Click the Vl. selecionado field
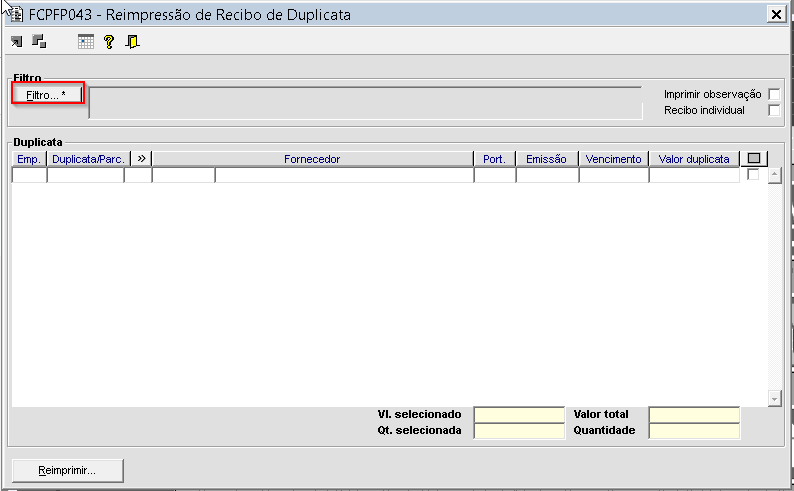The height and width of the screenshot is (491, 794). (519, 415)
